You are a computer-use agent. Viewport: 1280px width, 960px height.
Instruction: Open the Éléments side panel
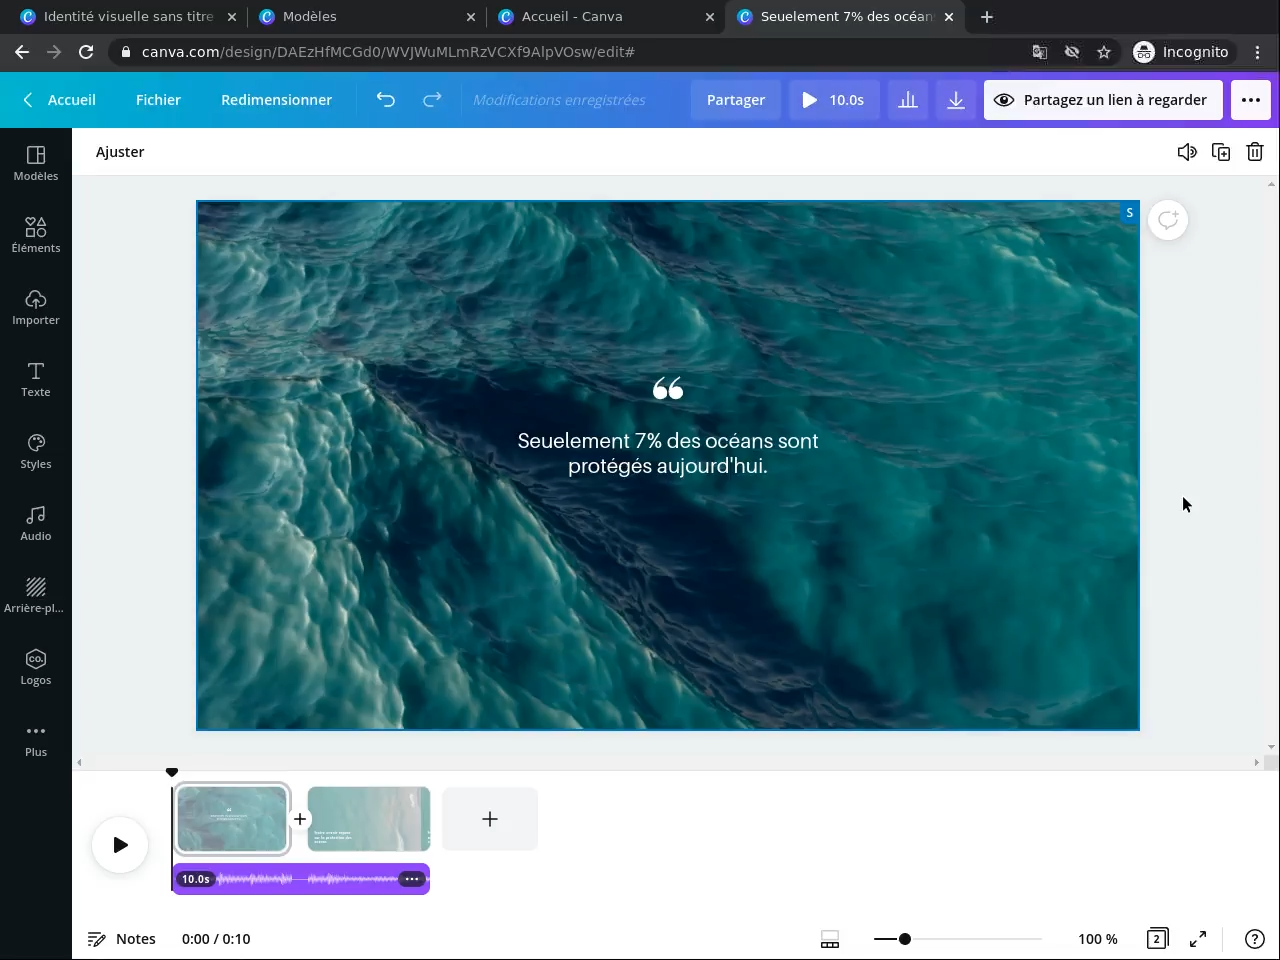click(36, 235)
